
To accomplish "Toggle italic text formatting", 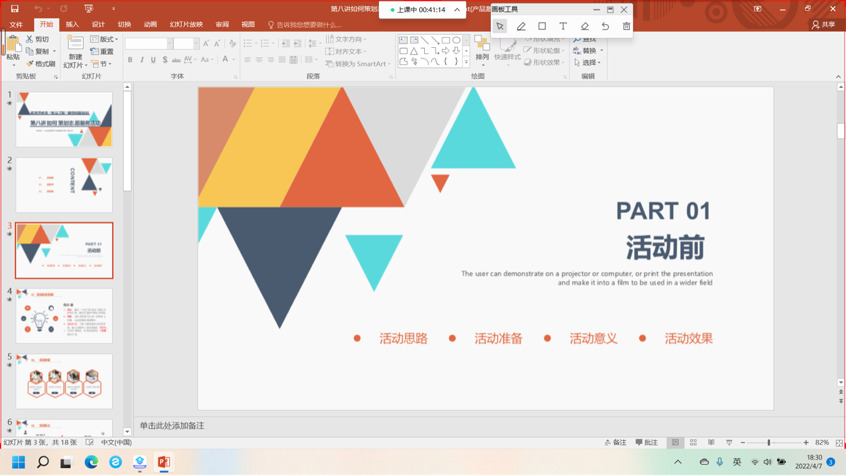I will point(141,60).
